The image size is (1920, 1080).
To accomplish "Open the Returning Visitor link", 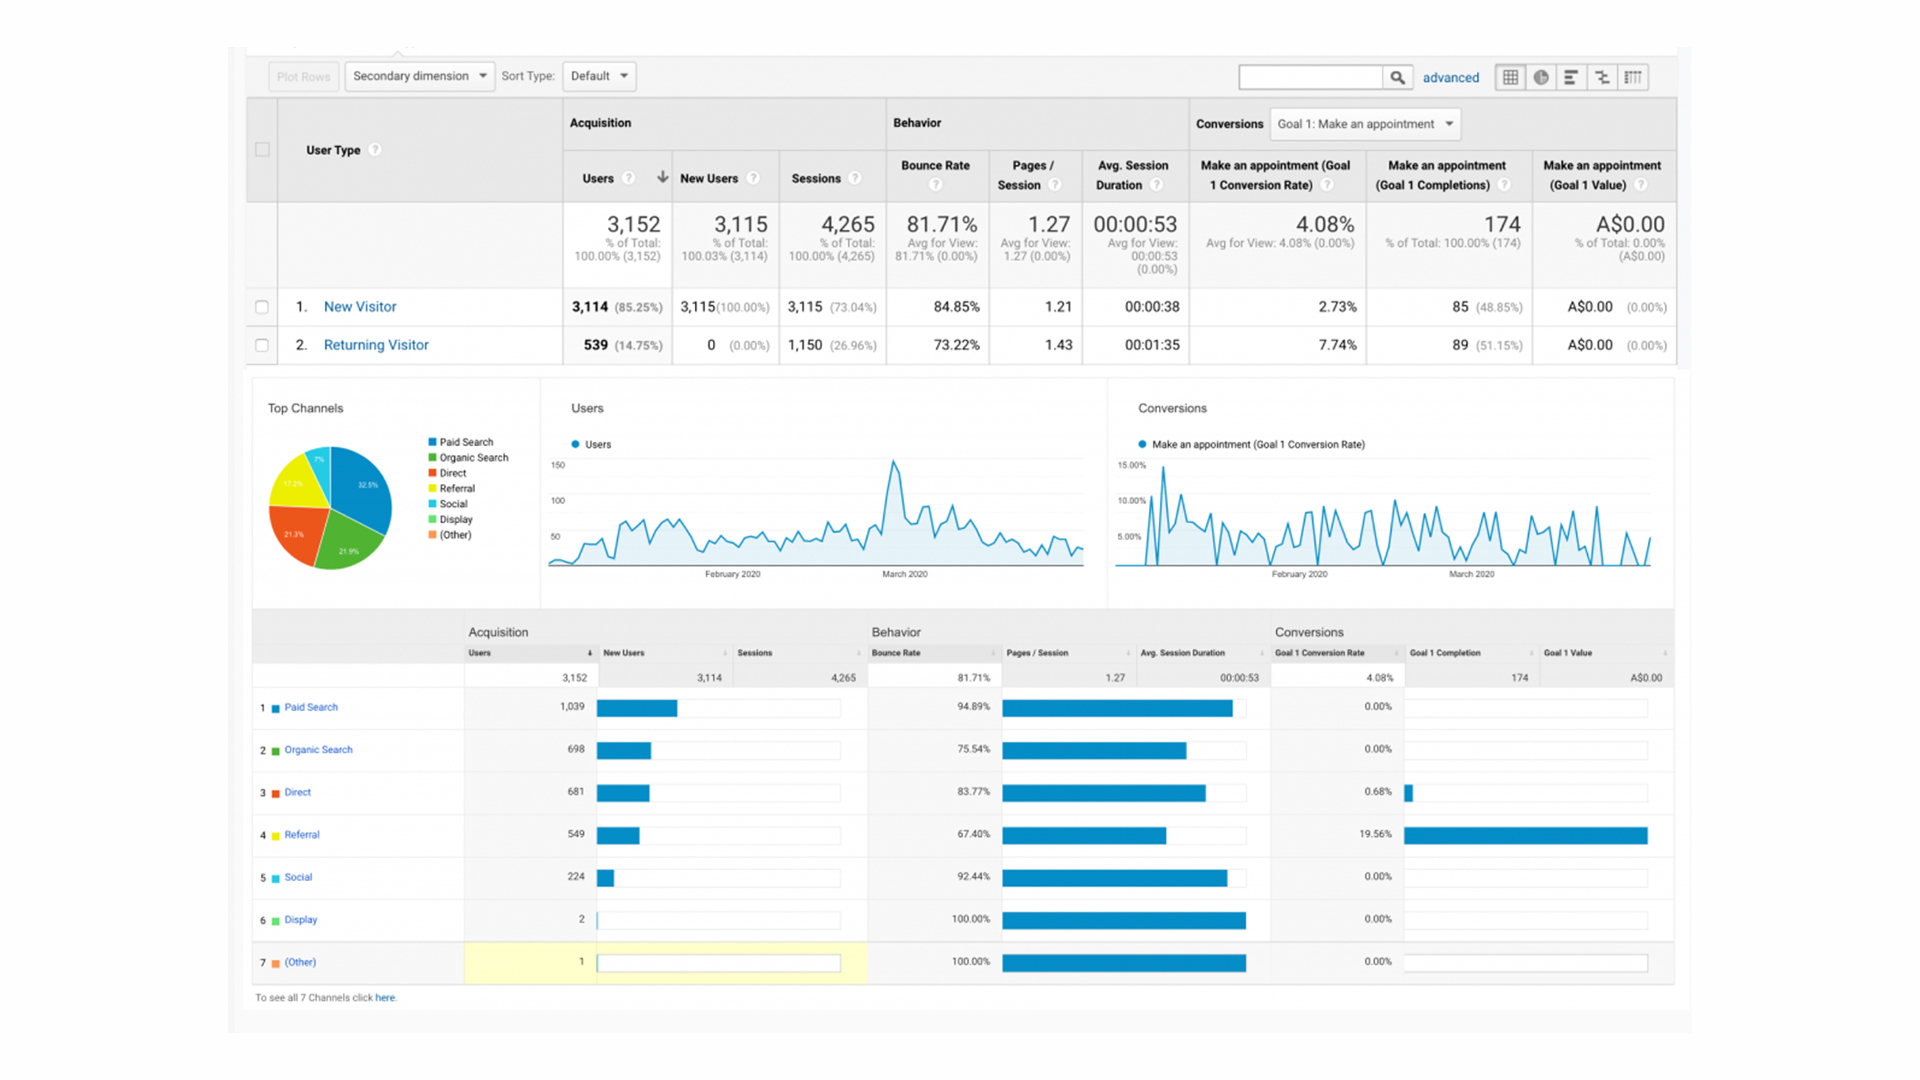I will tap(376, 345).
